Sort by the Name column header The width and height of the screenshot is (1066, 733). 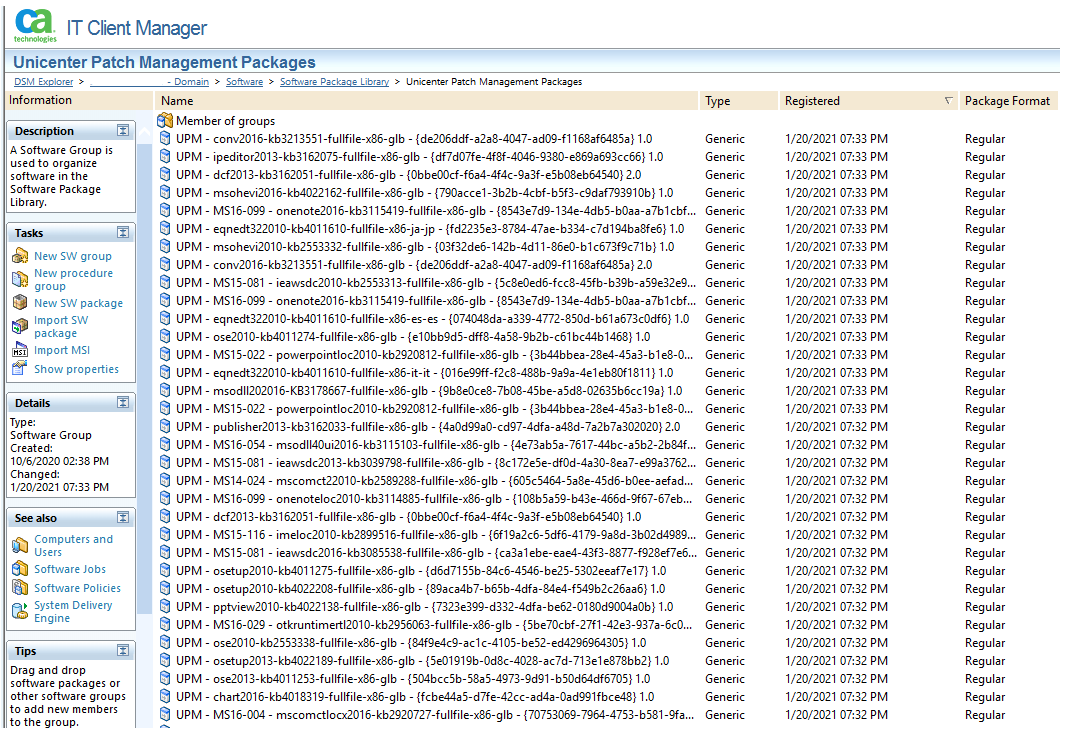pyautogui.click(x=427, y=101)
